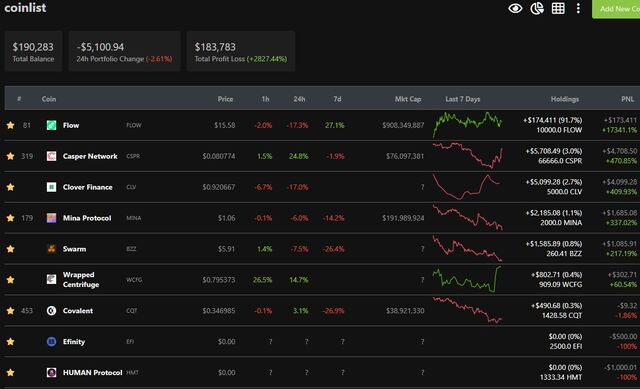Sort by the Price column header
Screen dimensions: 640x389
[x=225, y=99]
